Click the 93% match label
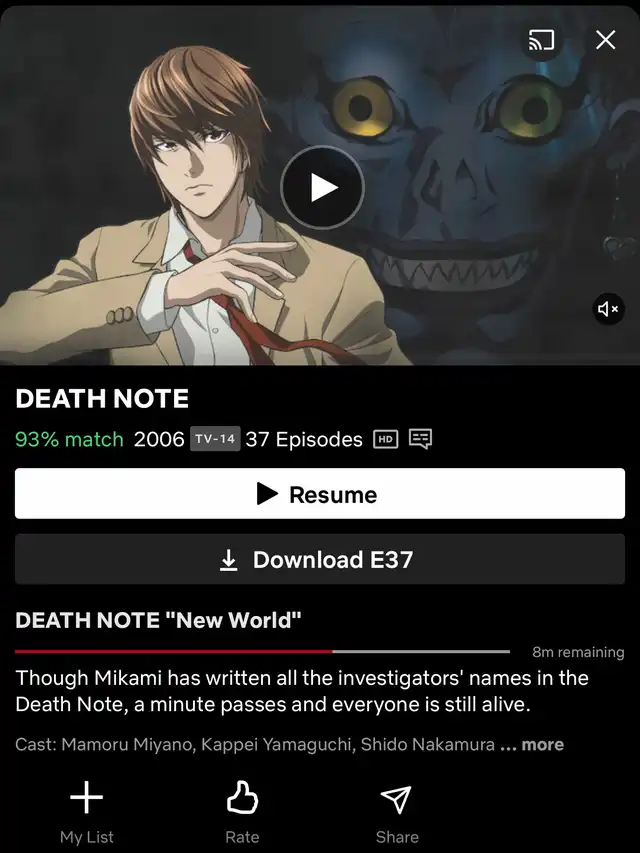Image resolution: width=640 pixels, height=853 pixels. point(70,439)
